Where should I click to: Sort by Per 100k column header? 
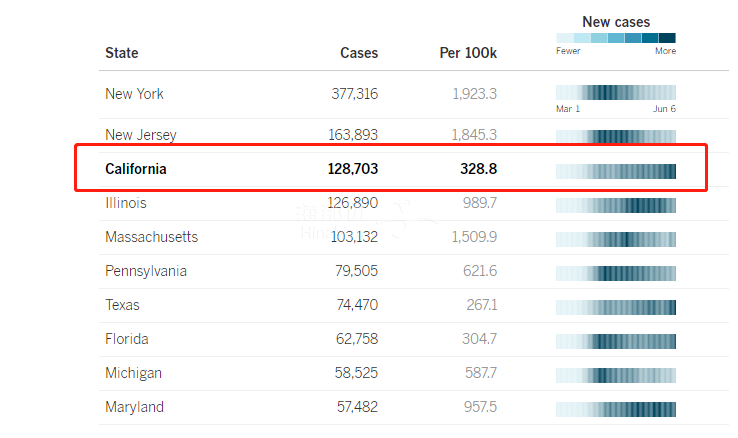pyautogui.click(x=468, y=53)
